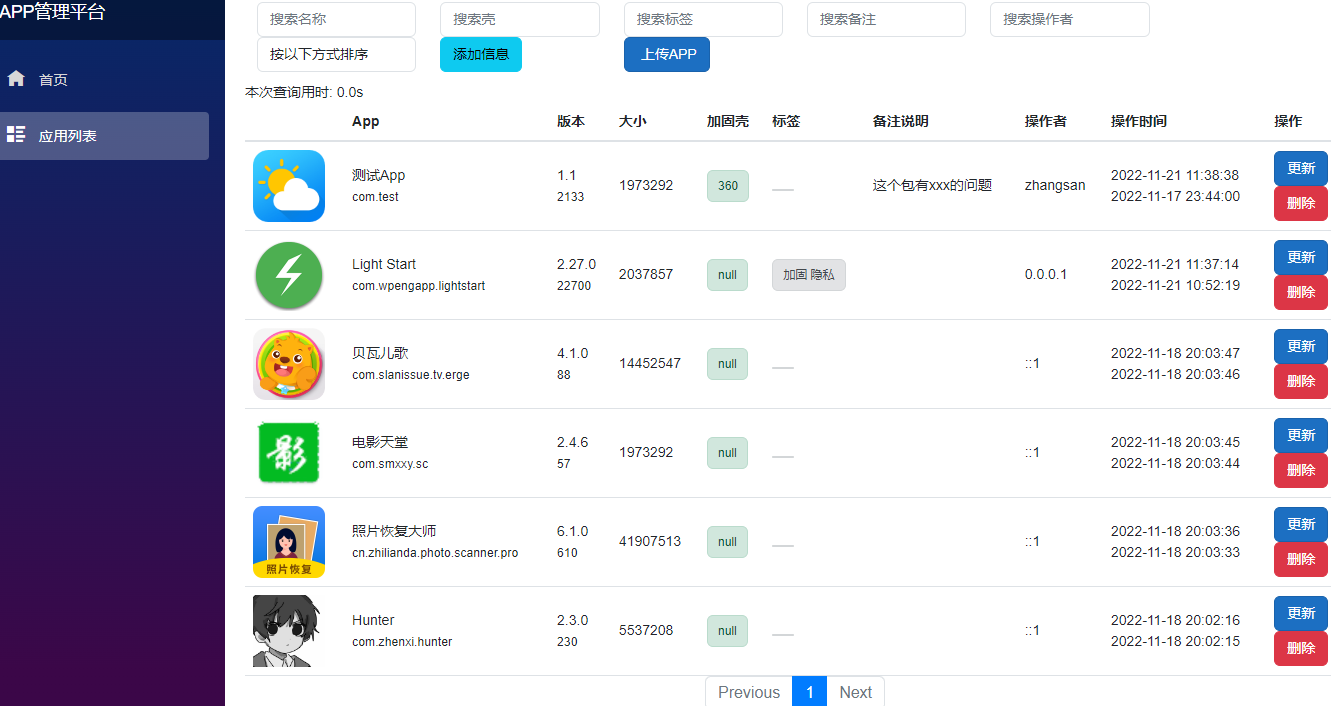
Task: Click the home icon beside 首页
Action: point(16,77)
